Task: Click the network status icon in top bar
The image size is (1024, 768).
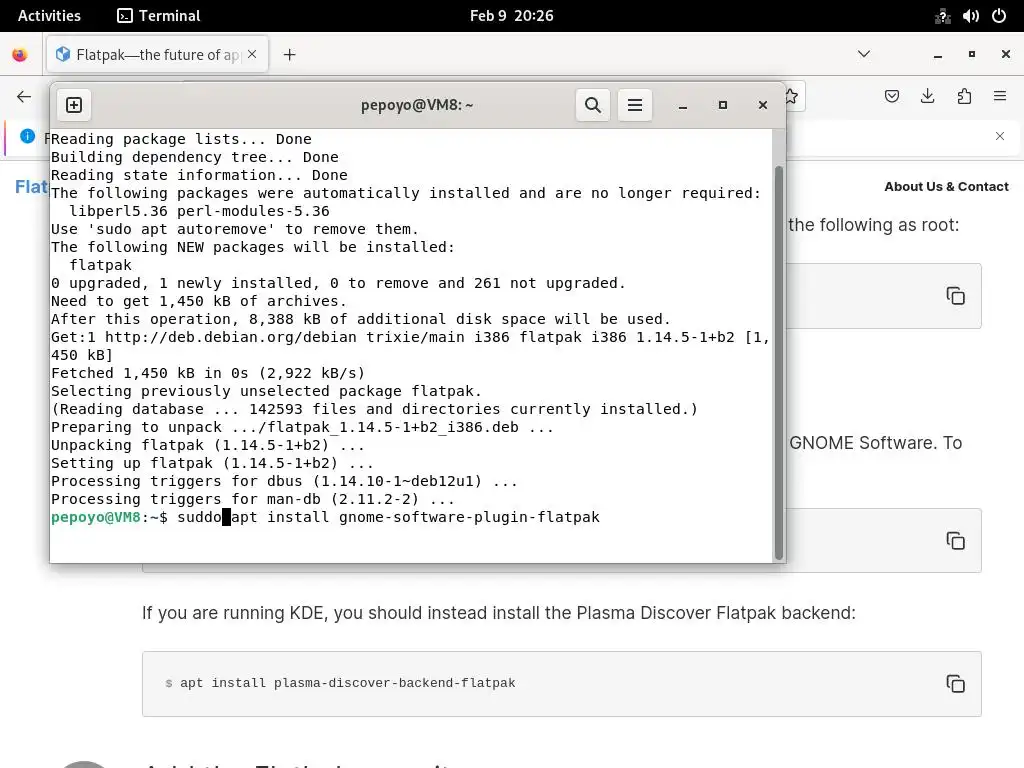Action: [x=942, y=16]
